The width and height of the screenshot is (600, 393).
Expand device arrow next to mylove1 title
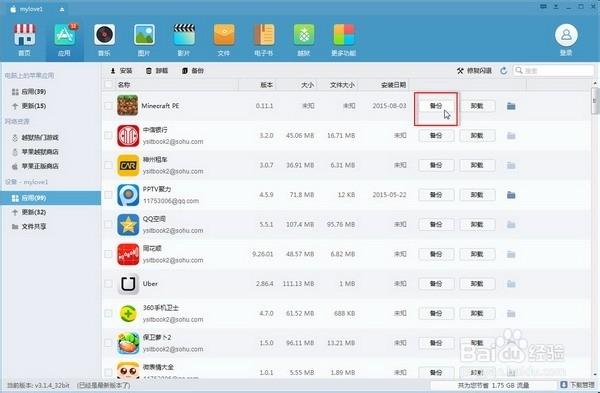pyautogui.click(x=62, y=10)
